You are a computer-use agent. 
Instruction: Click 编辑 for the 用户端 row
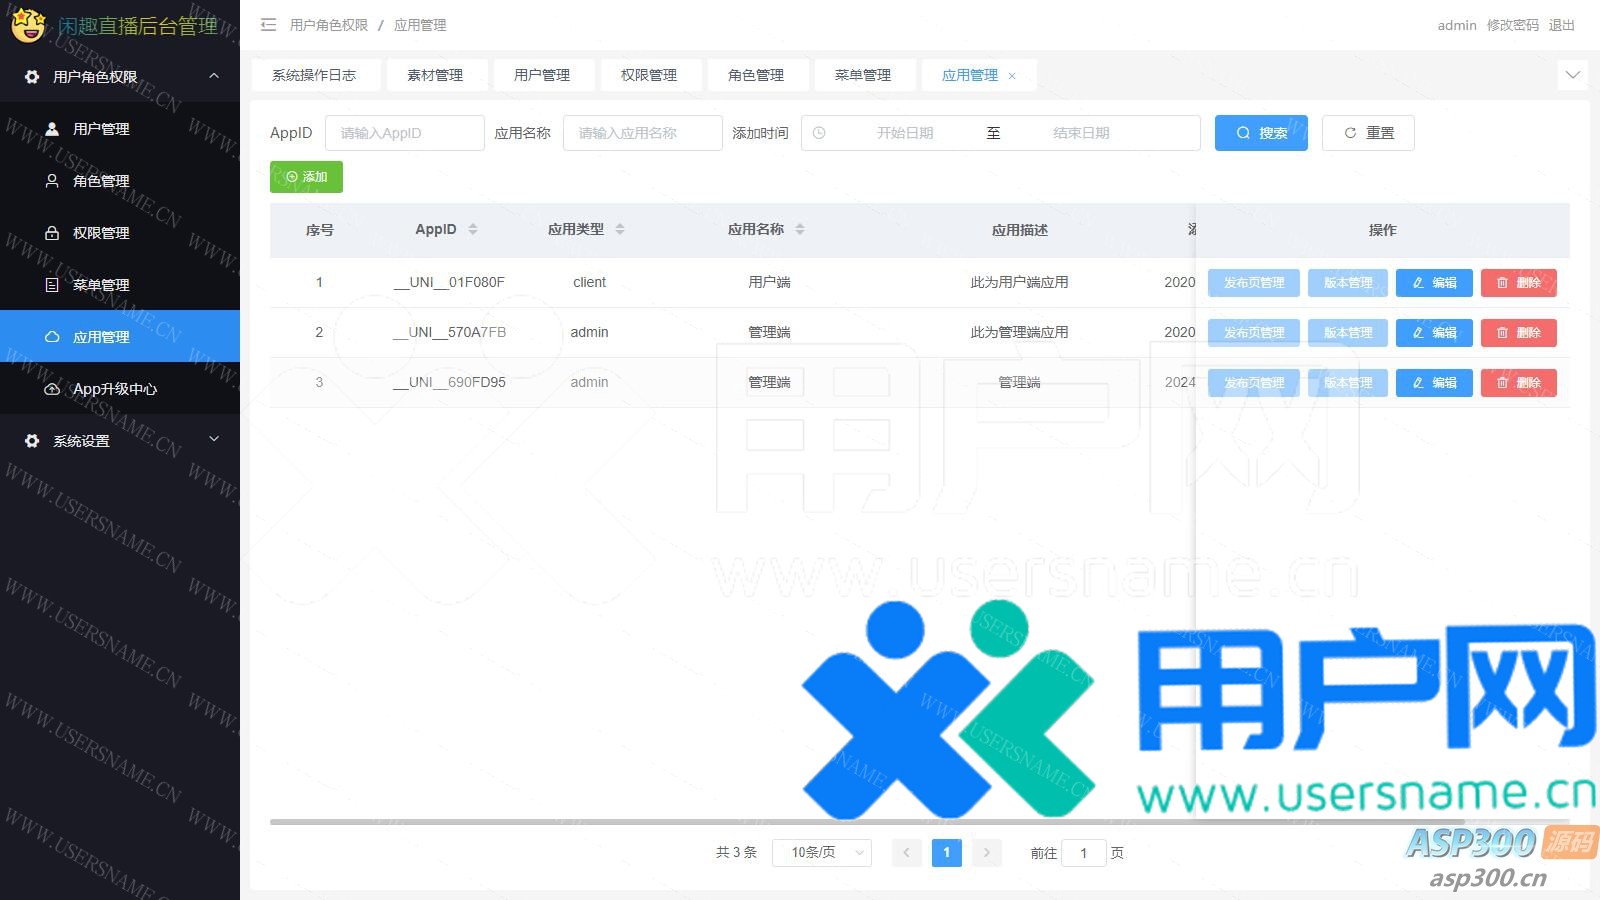pos(1434,283)
